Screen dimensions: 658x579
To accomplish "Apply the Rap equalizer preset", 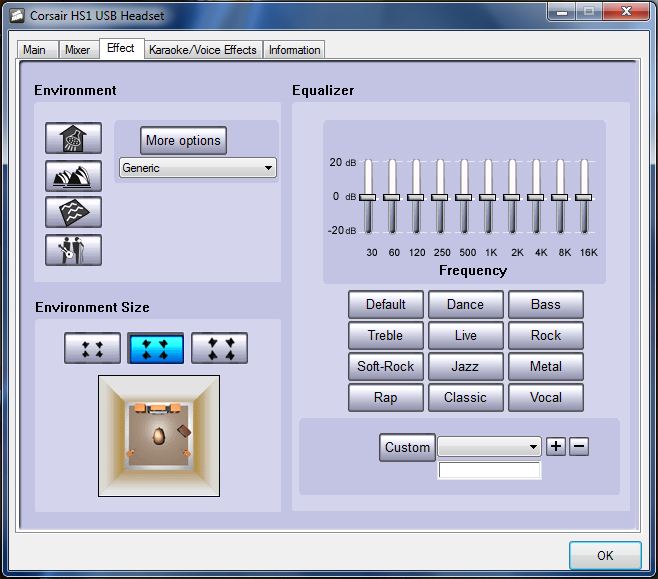I will tap(386, 397).
